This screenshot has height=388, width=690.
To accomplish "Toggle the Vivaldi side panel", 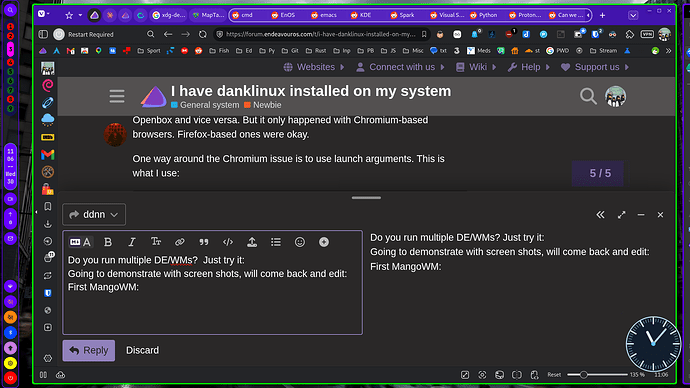I will tap(43, 34).
